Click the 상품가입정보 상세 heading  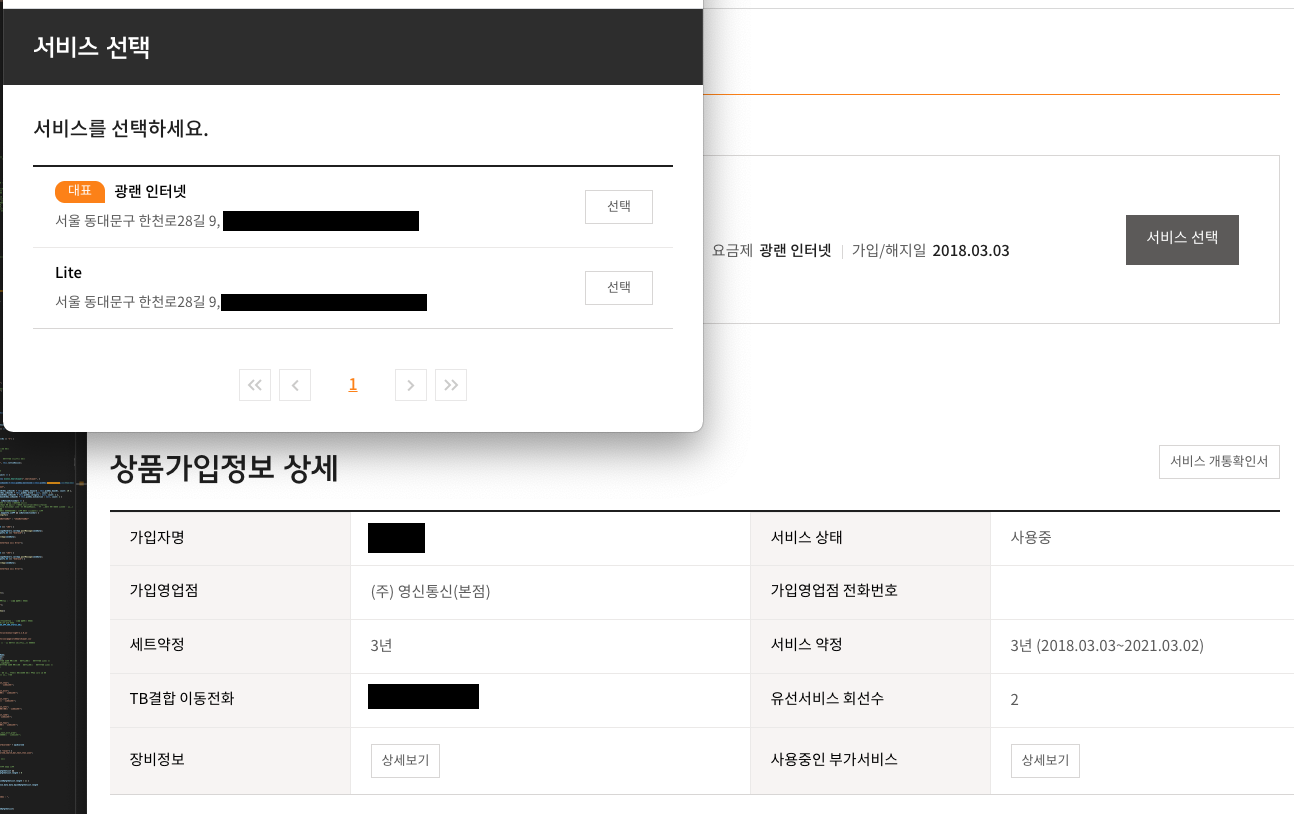point(224,468)
